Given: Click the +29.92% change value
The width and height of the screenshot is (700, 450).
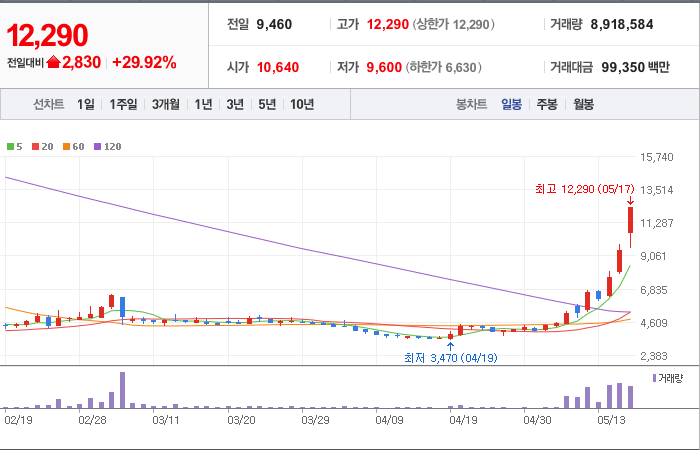Looking at the screenshot, I should click(144, 62).
